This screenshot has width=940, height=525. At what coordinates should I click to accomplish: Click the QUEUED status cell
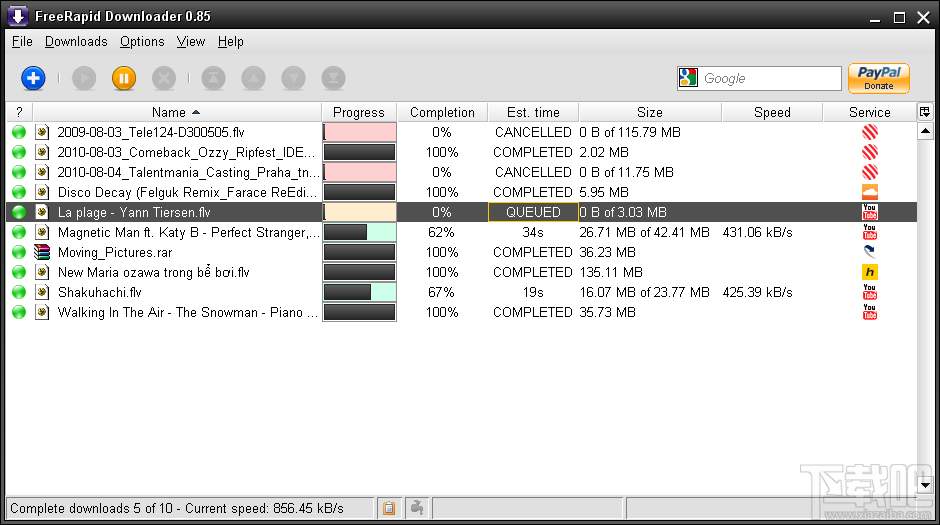(x=533, y=212)
